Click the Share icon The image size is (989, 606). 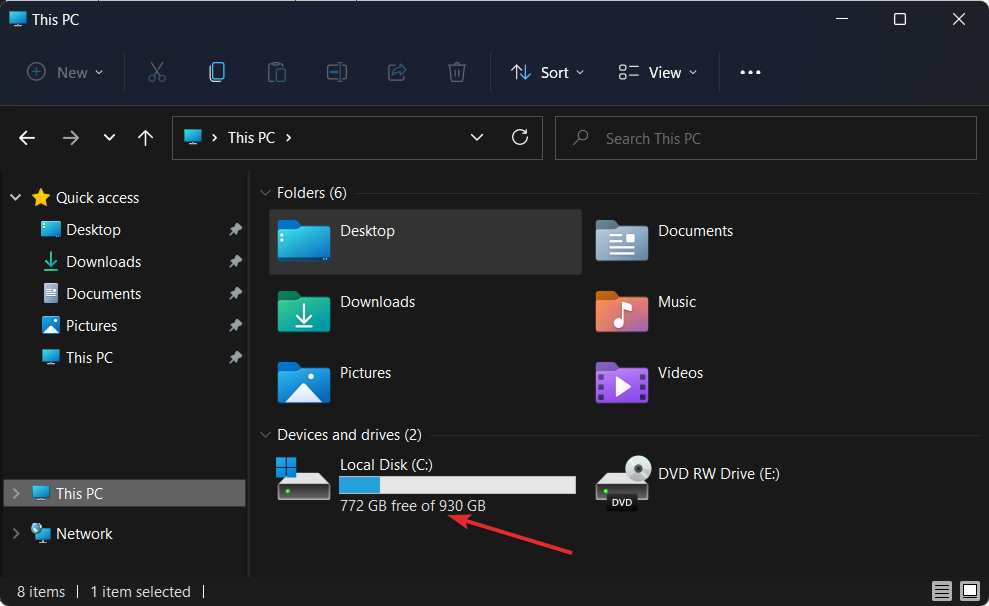click(396, 72)
